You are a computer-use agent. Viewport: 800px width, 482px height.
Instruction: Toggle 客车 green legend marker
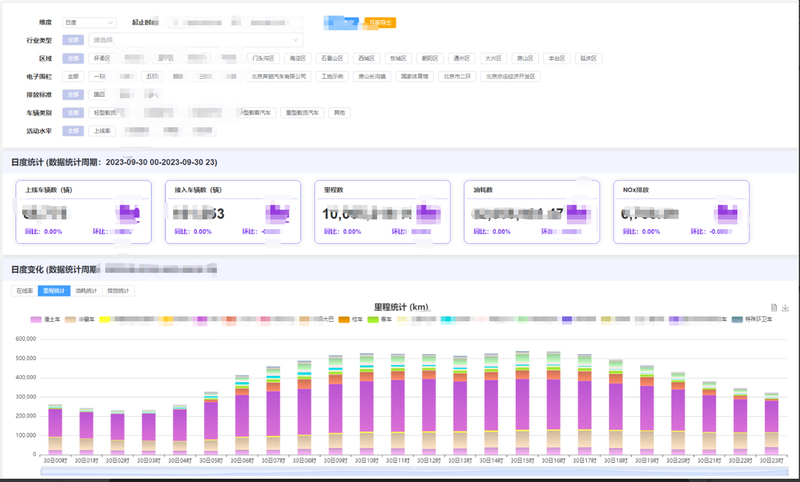373,319
